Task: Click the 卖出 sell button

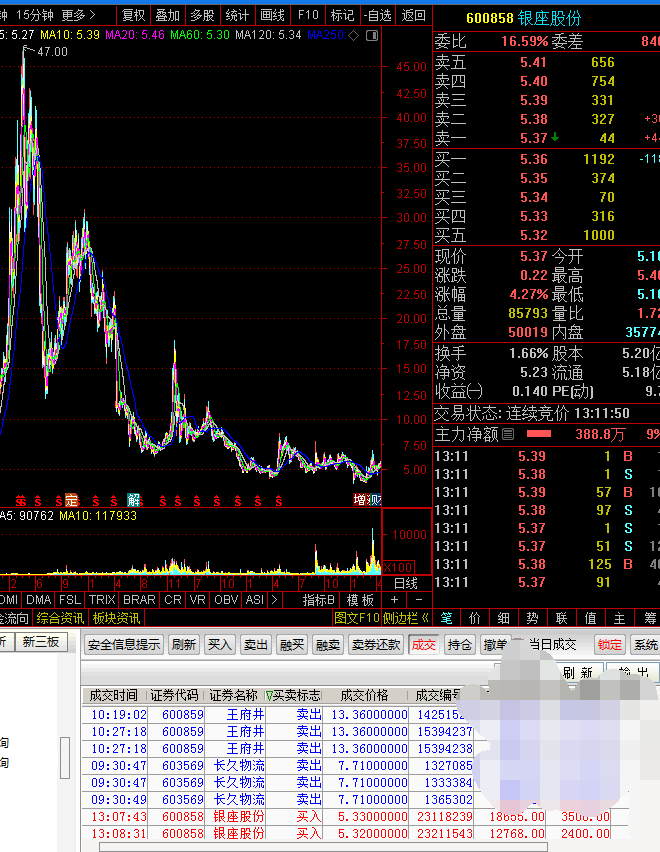Action: 255,645
